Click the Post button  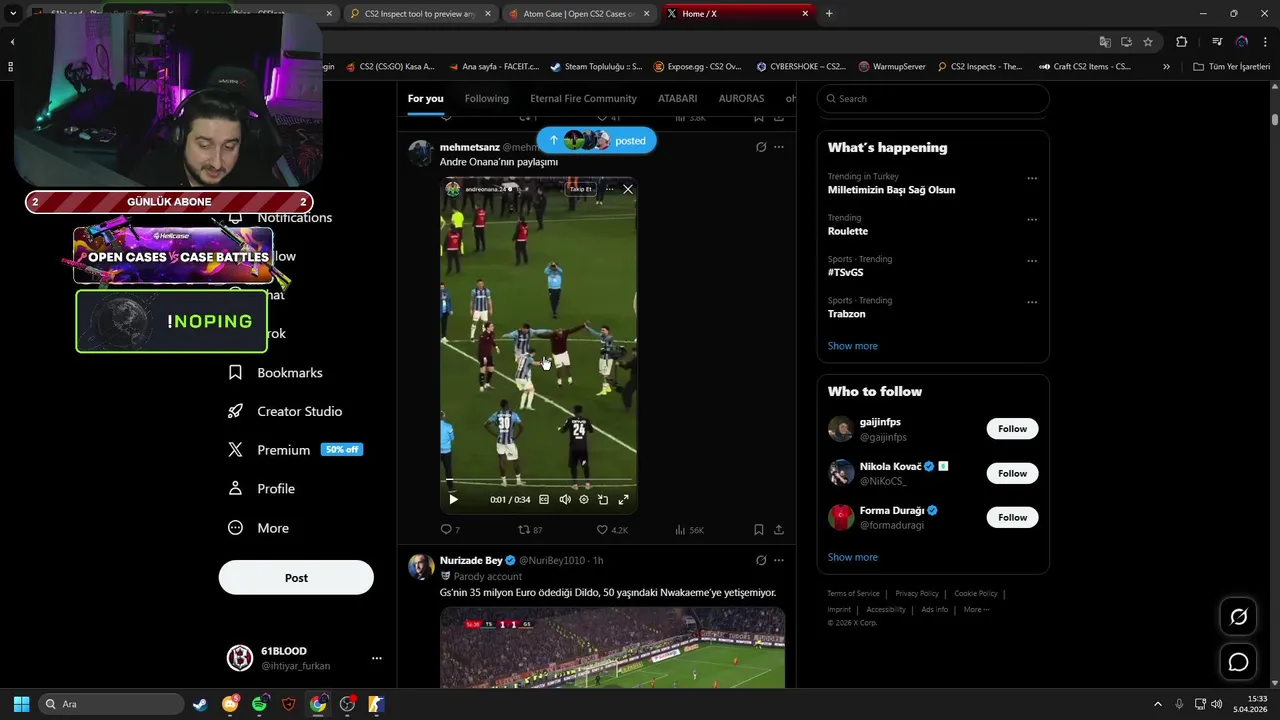(x=296, y=578)
